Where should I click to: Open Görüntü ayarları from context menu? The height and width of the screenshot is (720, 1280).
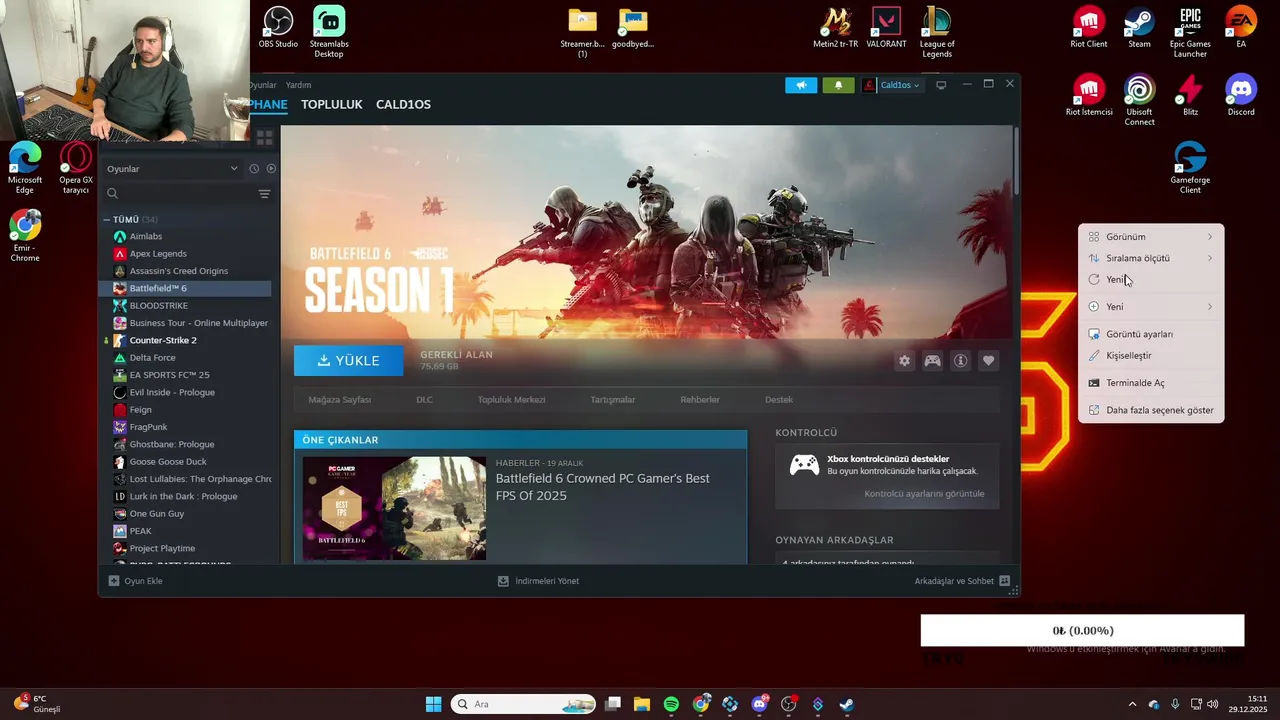click(1151, 334)
